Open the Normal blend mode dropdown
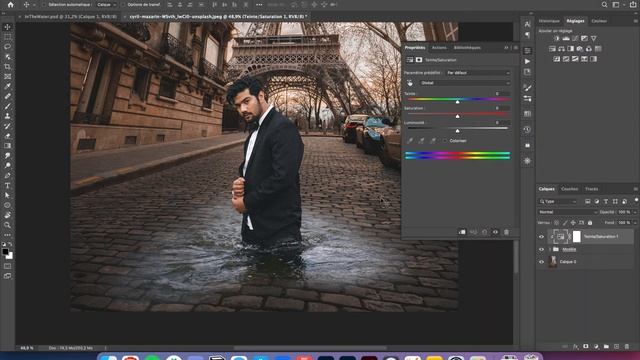 568,212
